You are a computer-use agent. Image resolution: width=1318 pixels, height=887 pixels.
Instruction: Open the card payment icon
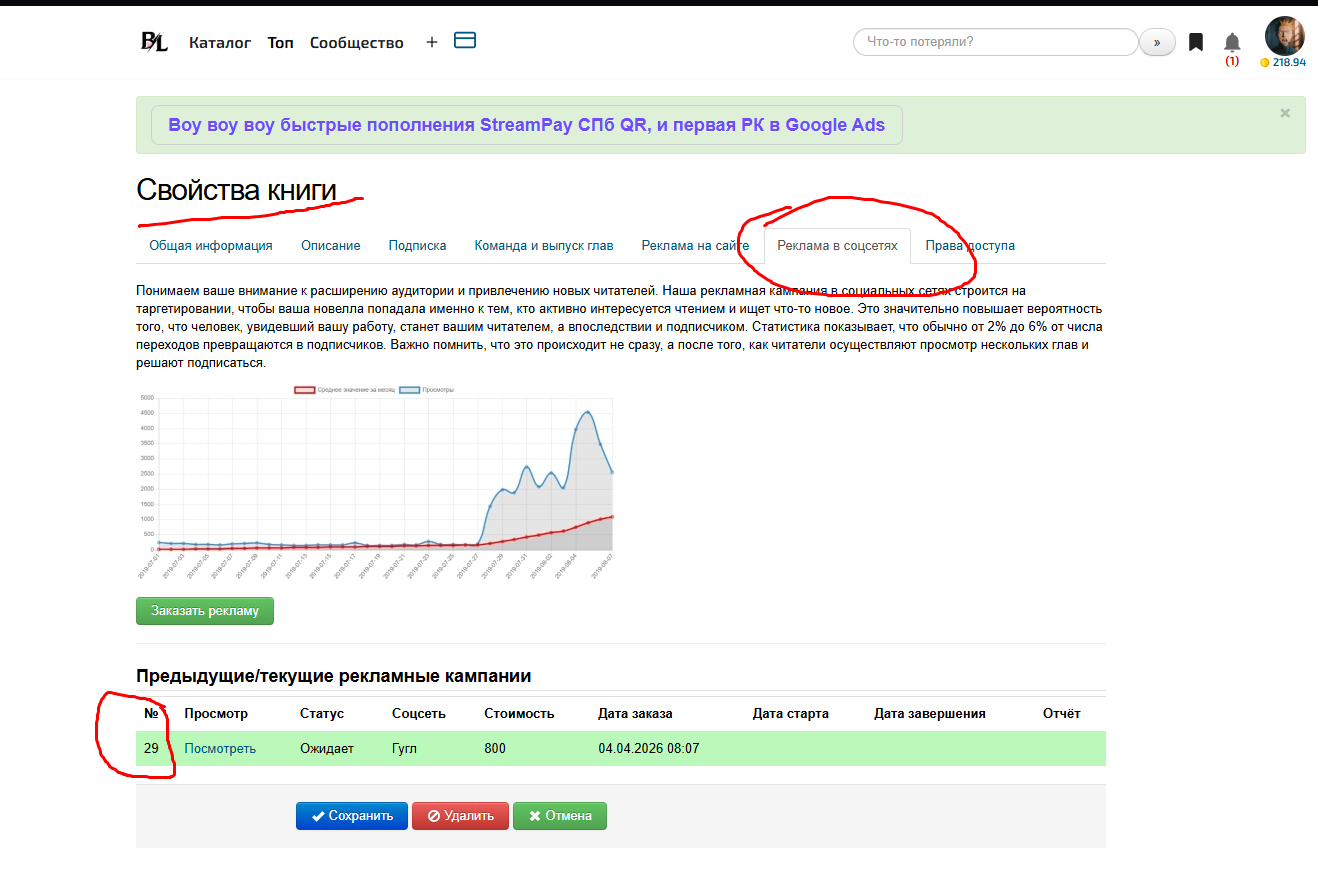coord(465,41)
